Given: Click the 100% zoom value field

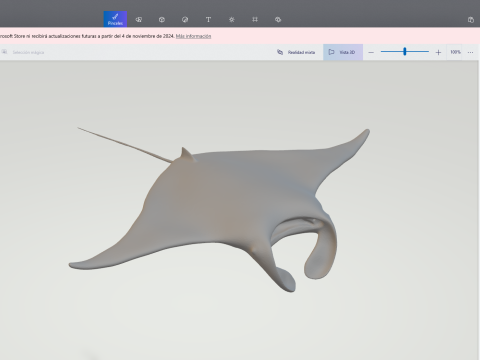Looking at the screenshot, I should click(x=455, y=52).
